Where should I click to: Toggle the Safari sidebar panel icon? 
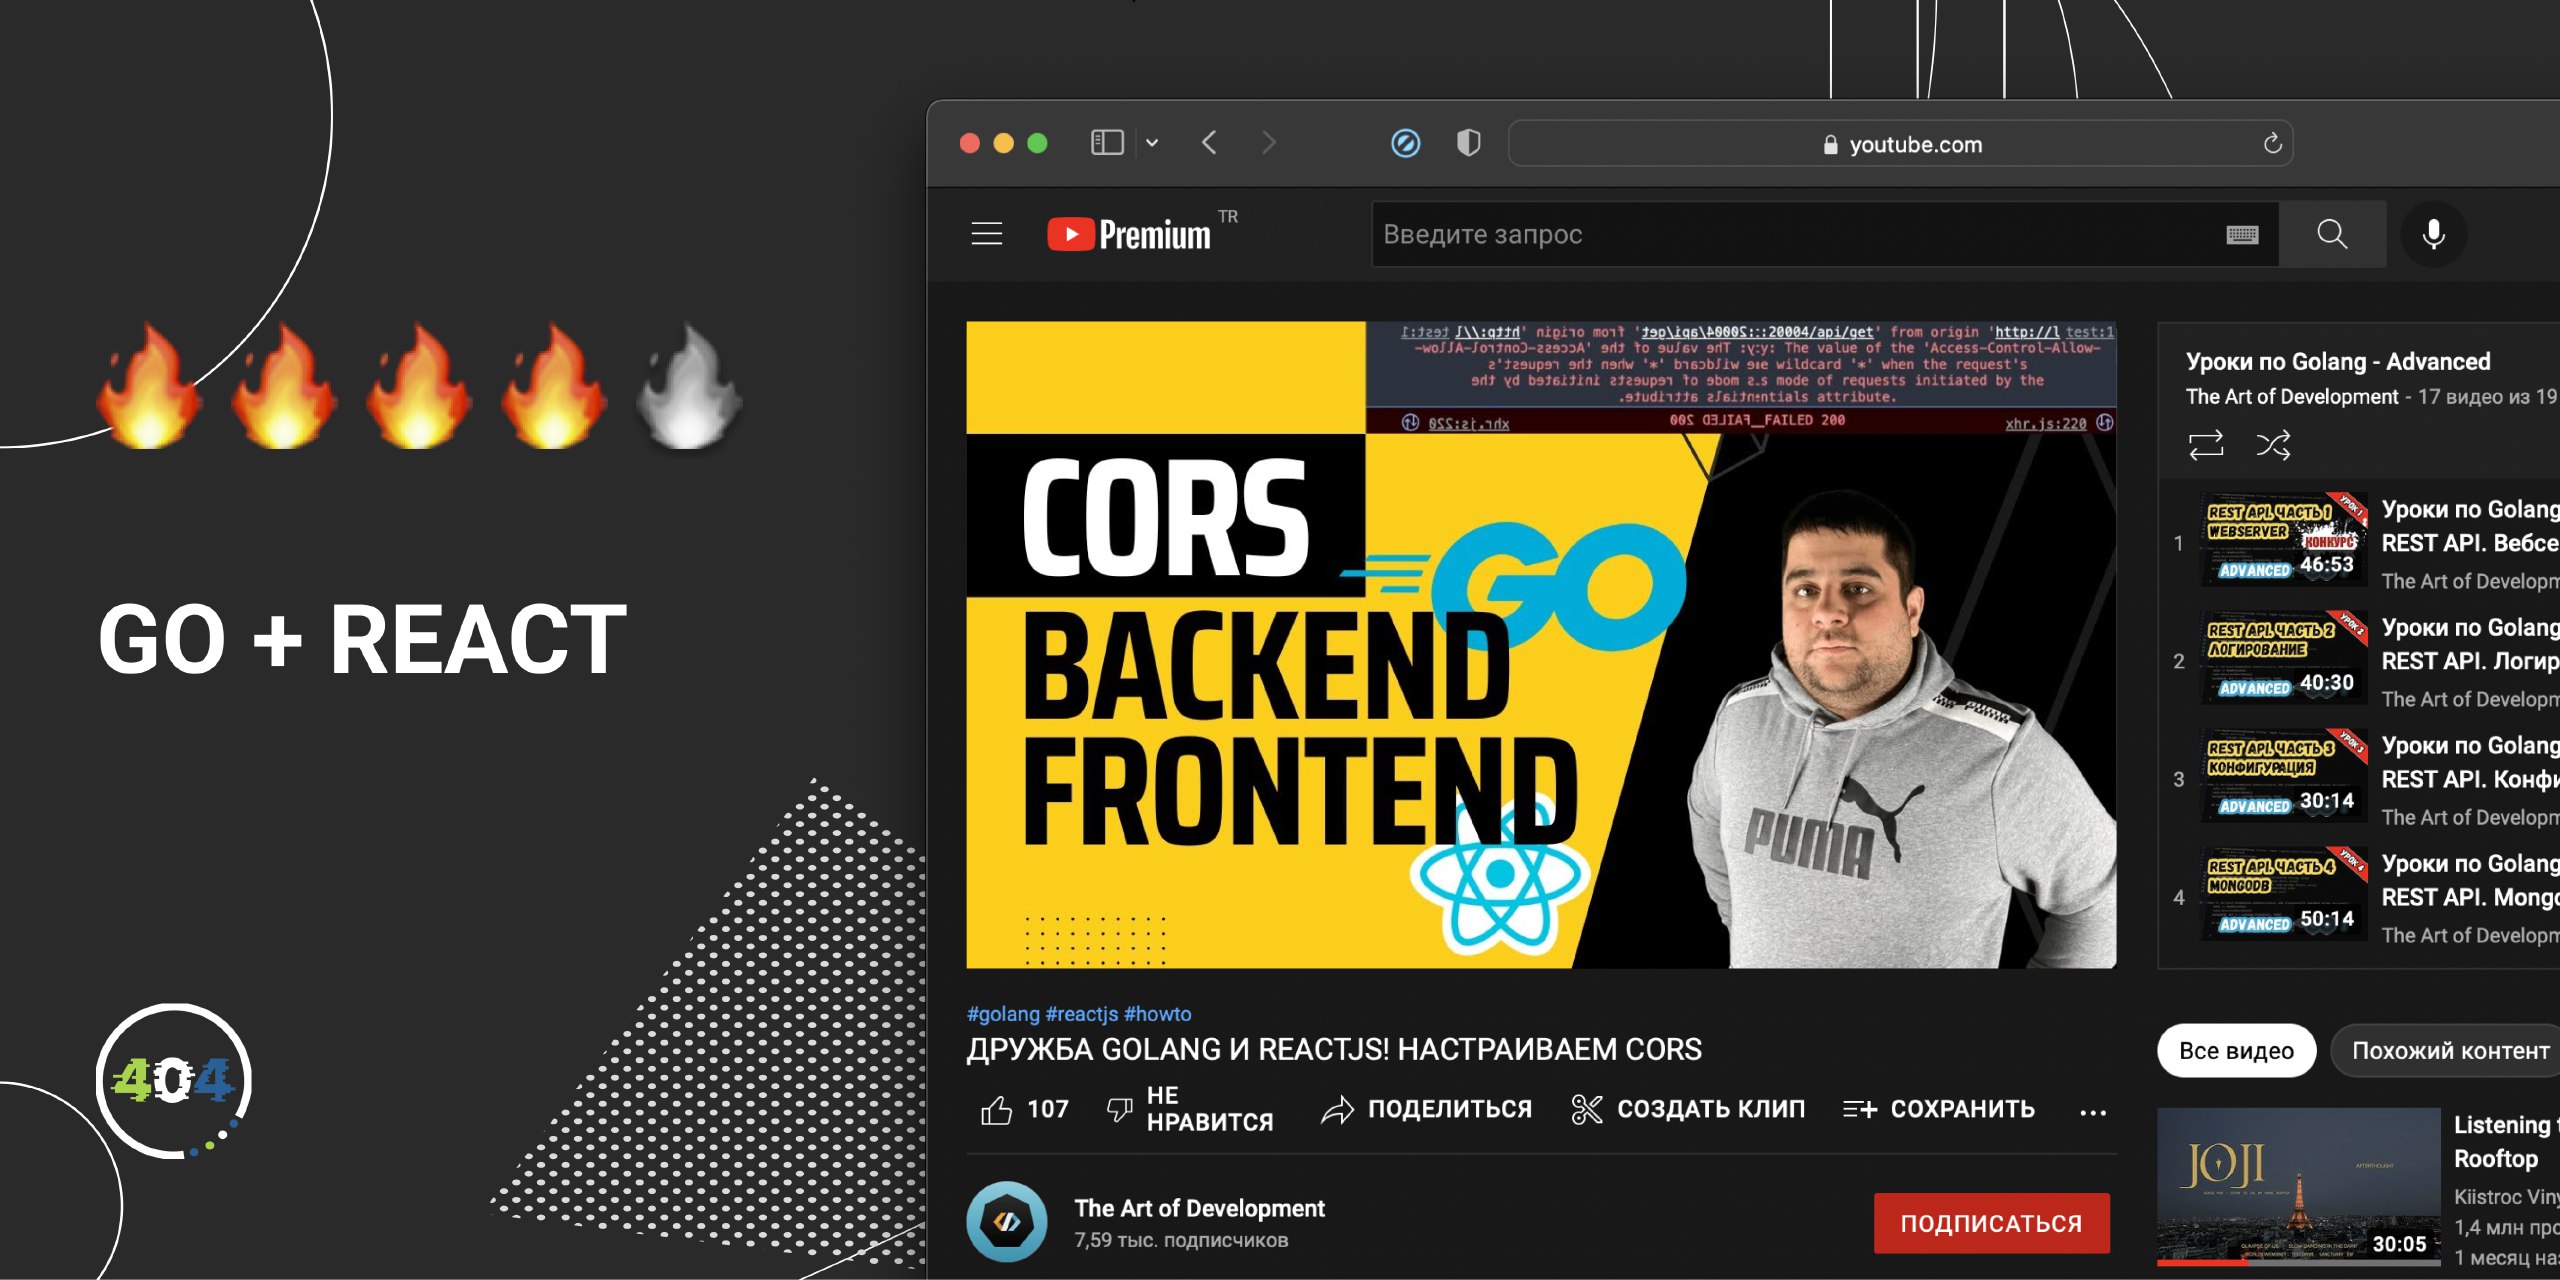point(1107,143)
